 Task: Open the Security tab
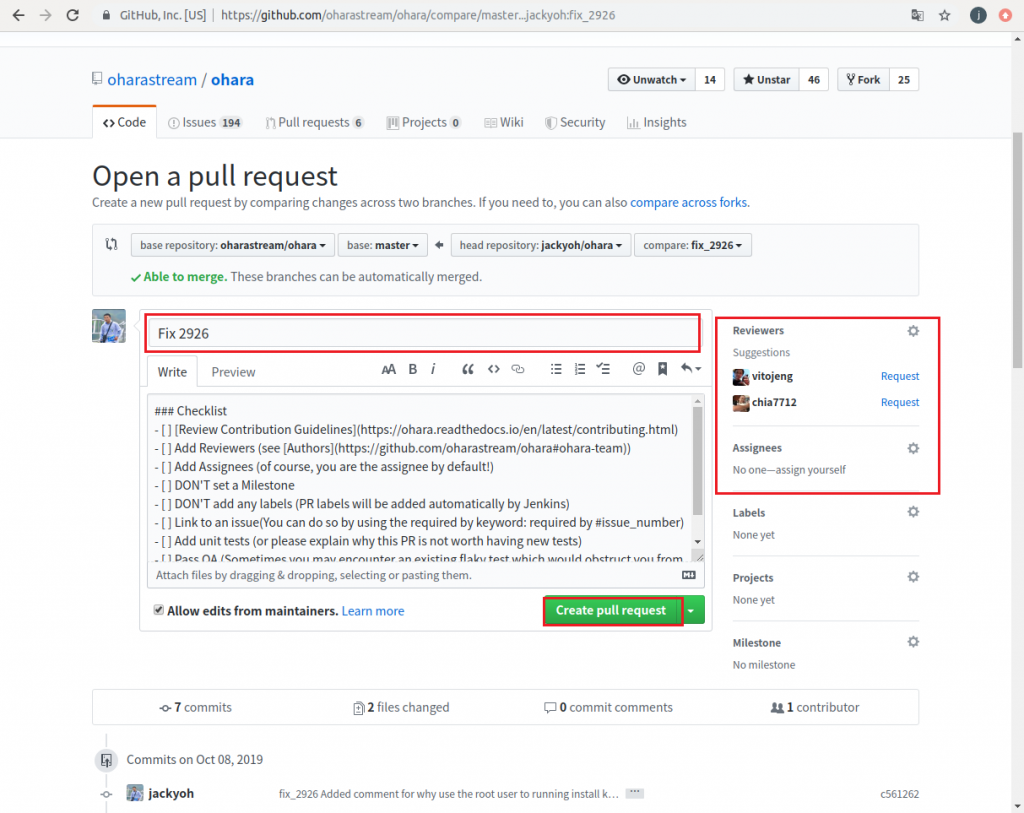(575, 122)
